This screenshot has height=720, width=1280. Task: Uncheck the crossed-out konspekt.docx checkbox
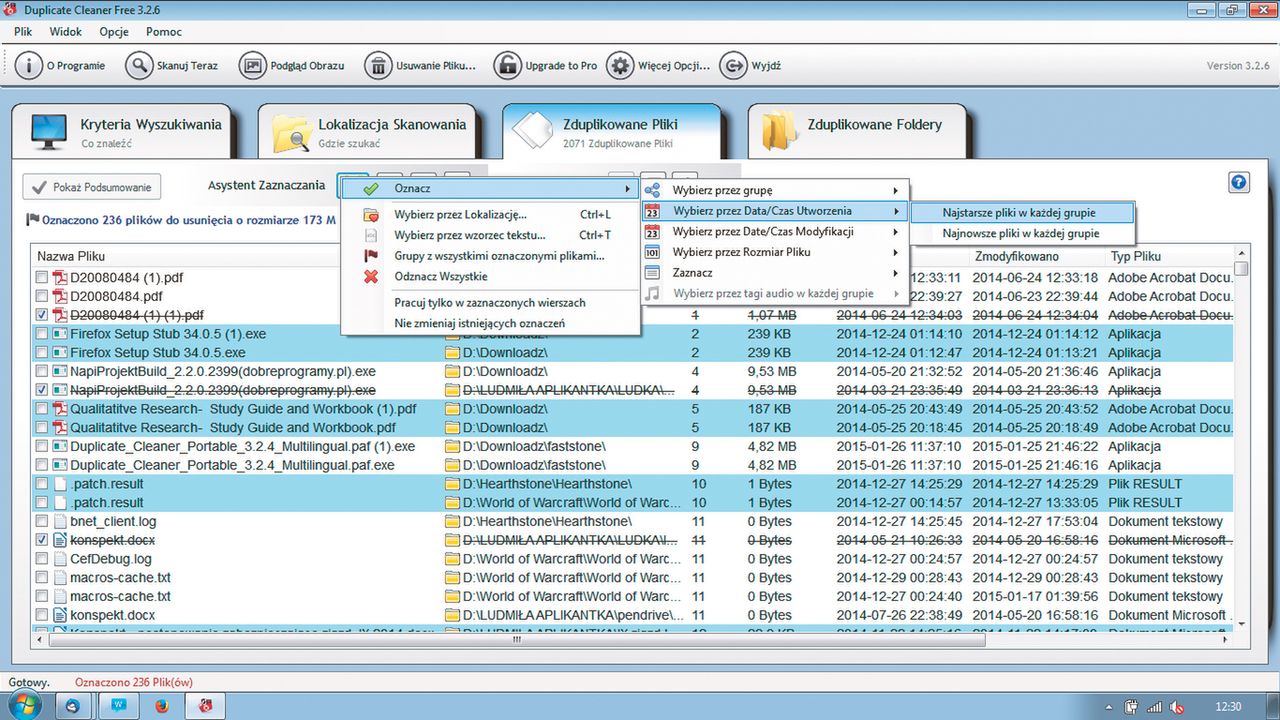pos(42,540)
